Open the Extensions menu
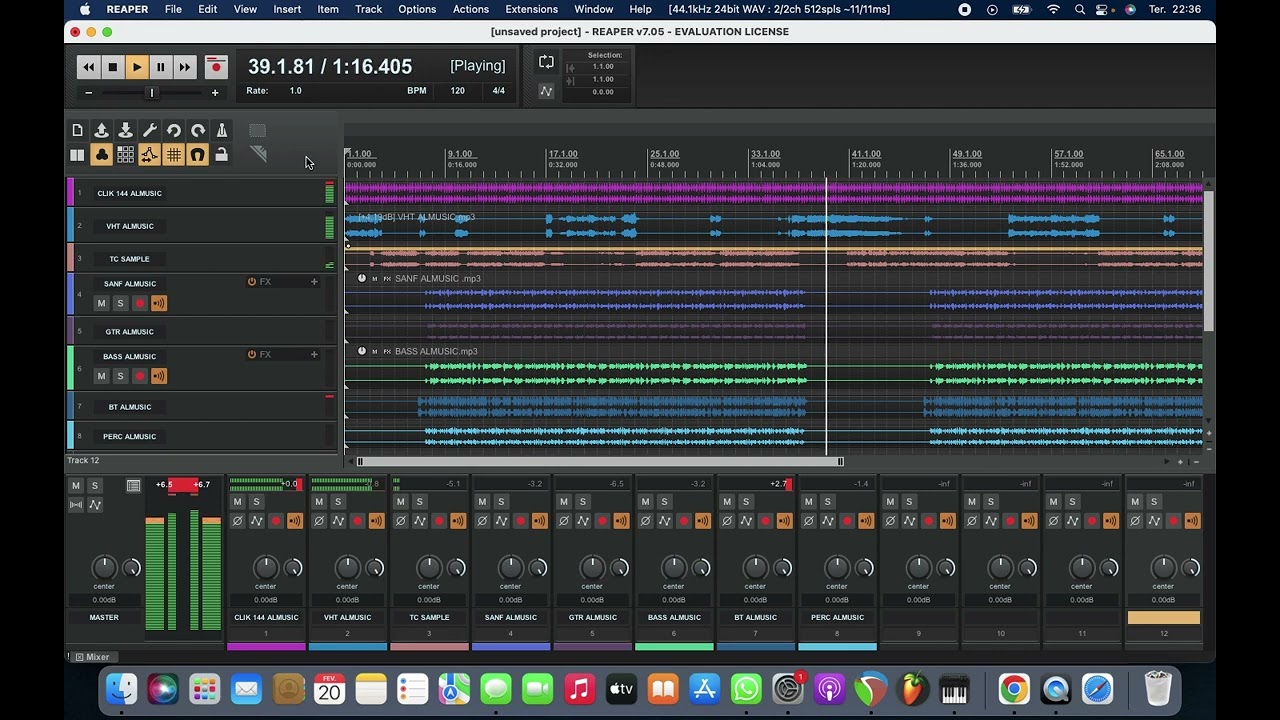 (532, 9)
